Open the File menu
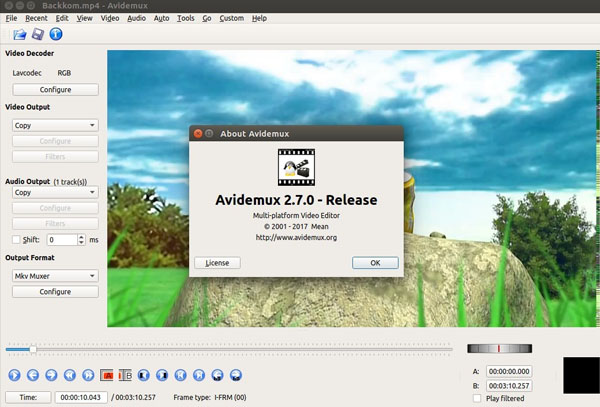 11,18
